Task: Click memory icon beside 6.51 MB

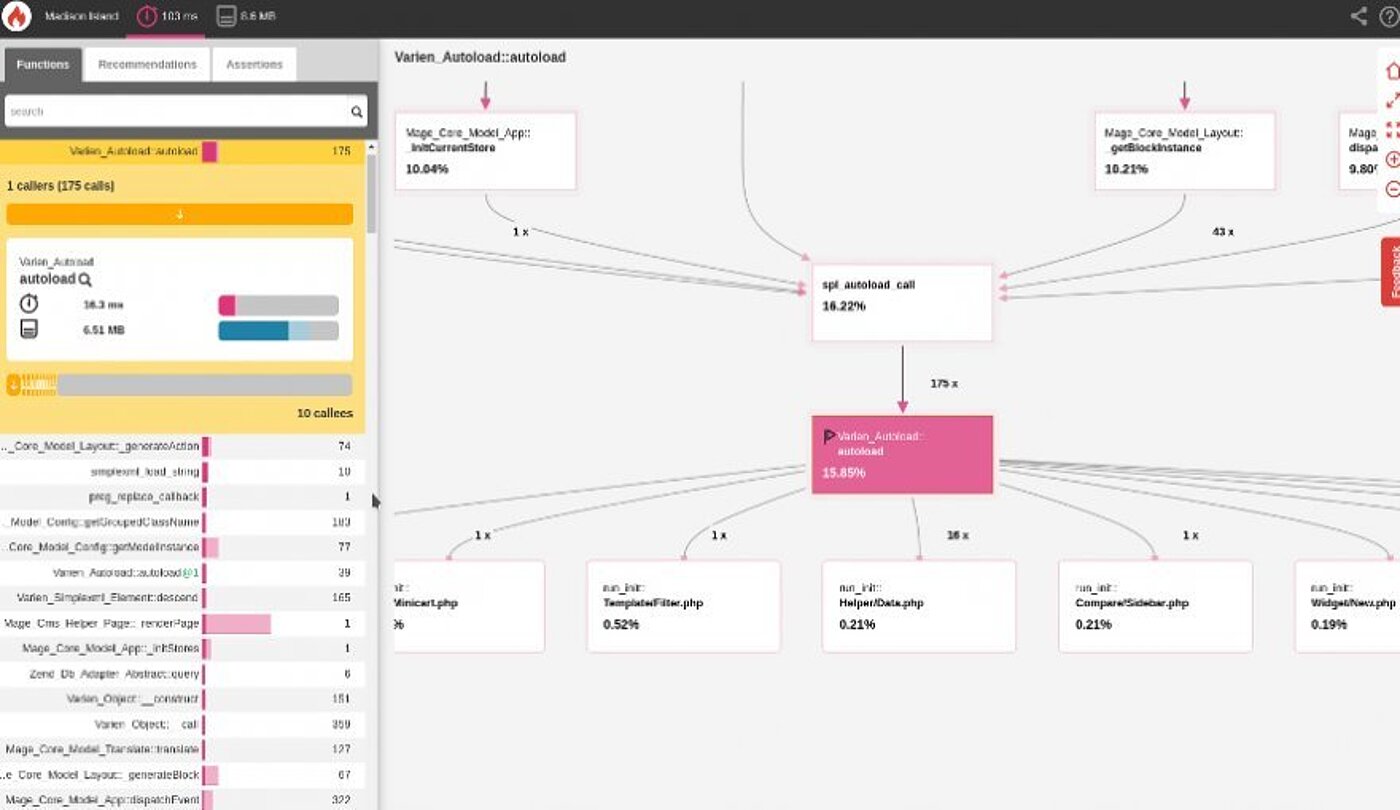Action: click(x=29, y=330)
